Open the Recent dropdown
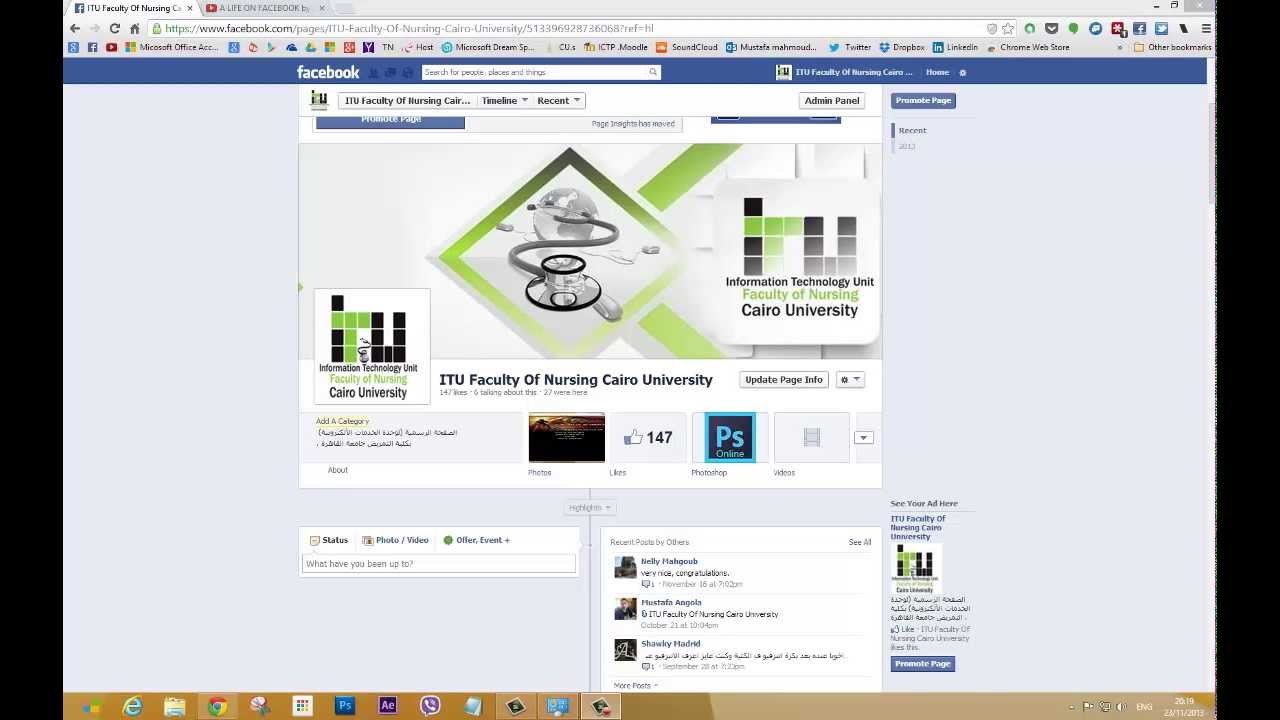The width and height of the screenshot is (1280, 720). coord(558,100)
